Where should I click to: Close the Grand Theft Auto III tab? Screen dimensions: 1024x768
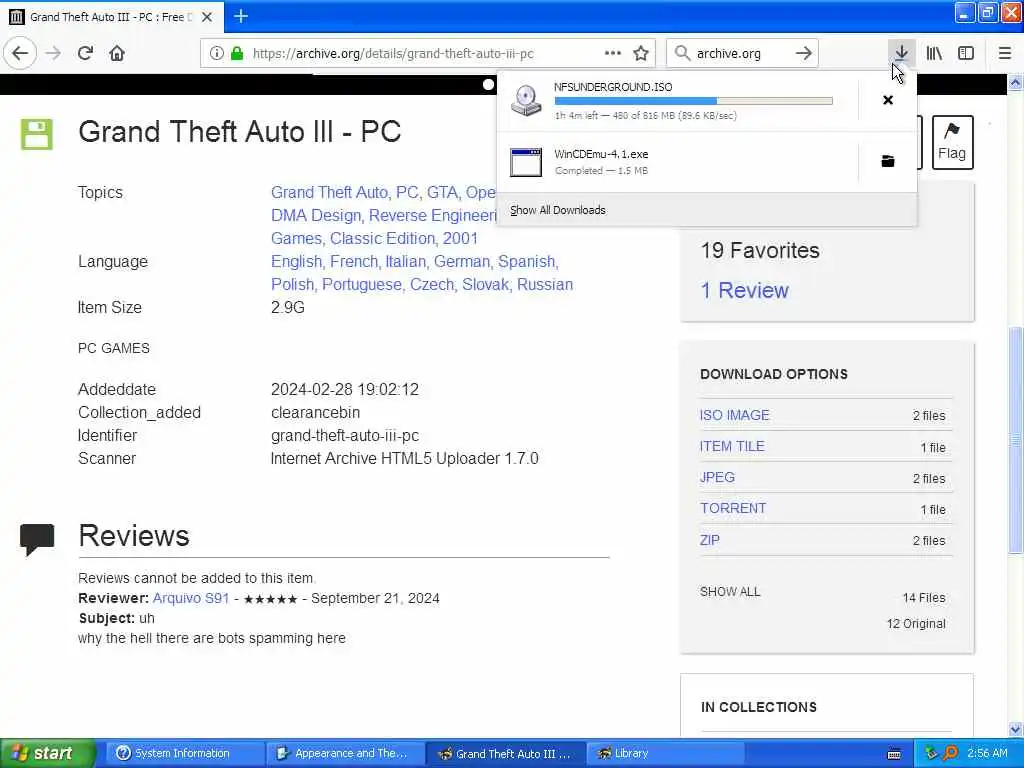click(207, 17)
